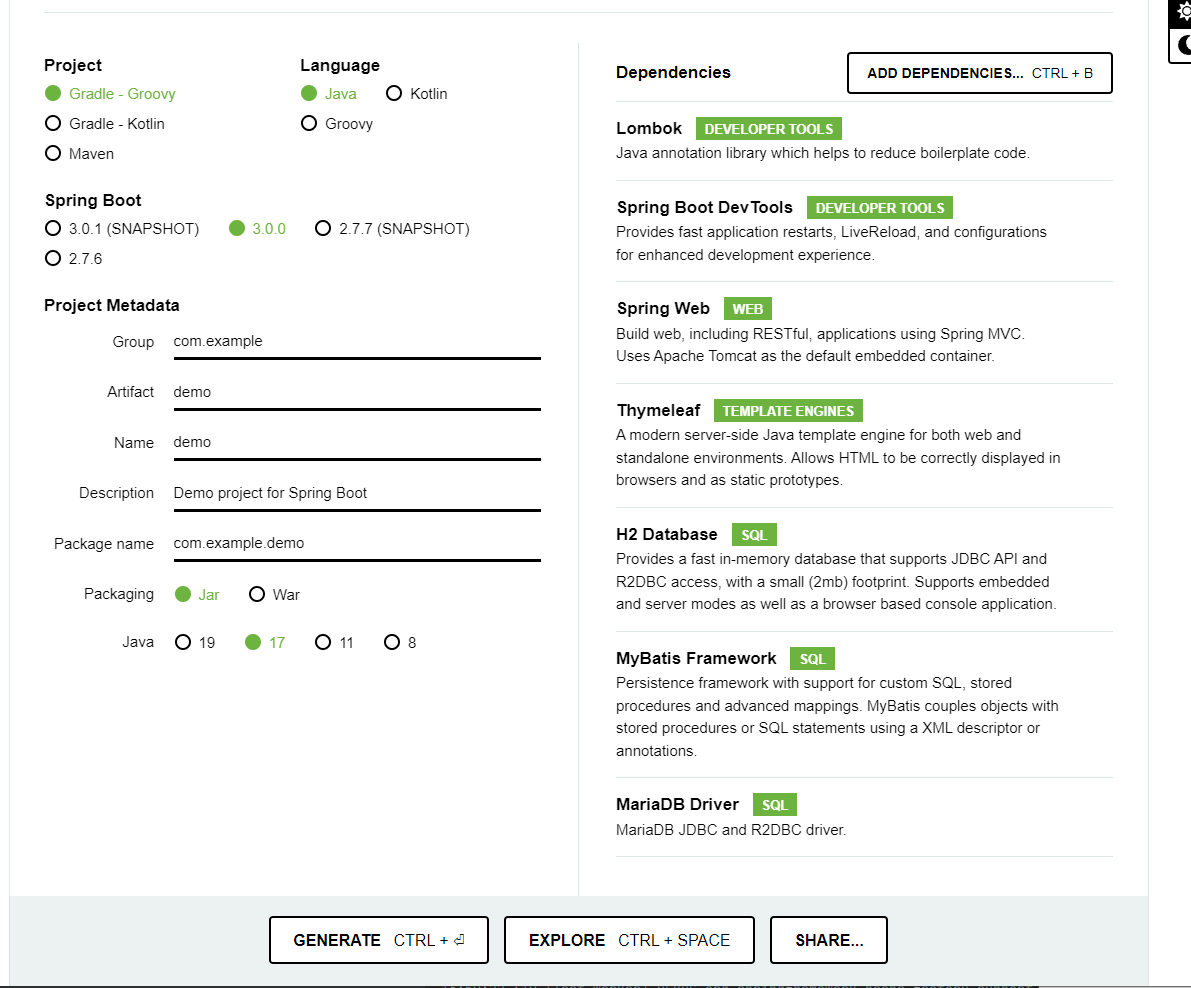Click the WEB tag beside Spring Web

pos(747,309)
